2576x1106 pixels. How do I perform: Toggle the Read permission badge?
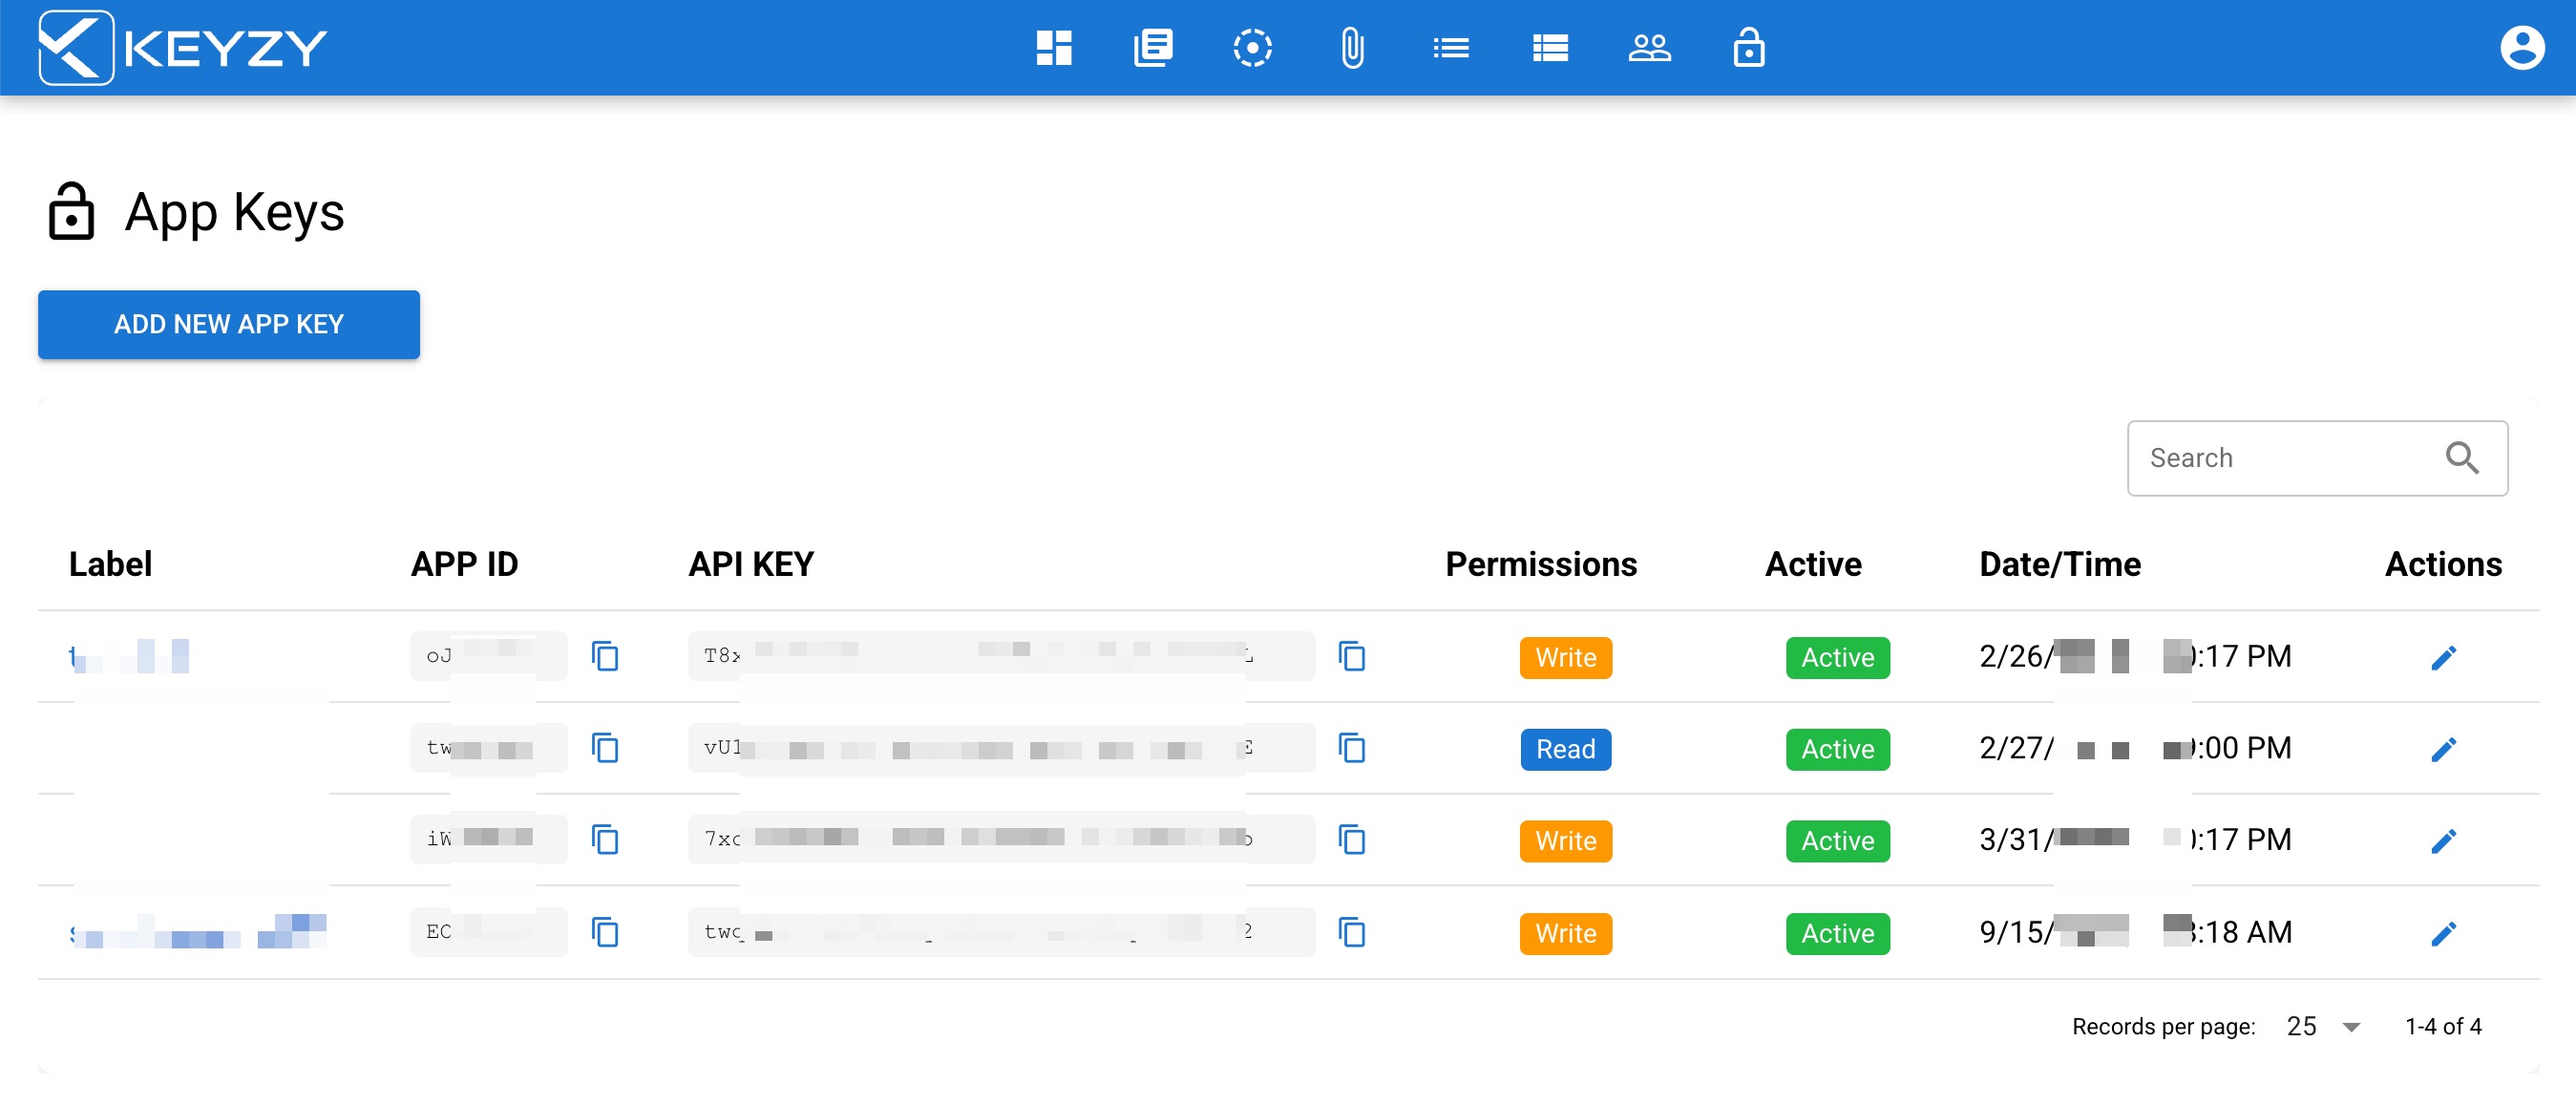[1565, 749]
